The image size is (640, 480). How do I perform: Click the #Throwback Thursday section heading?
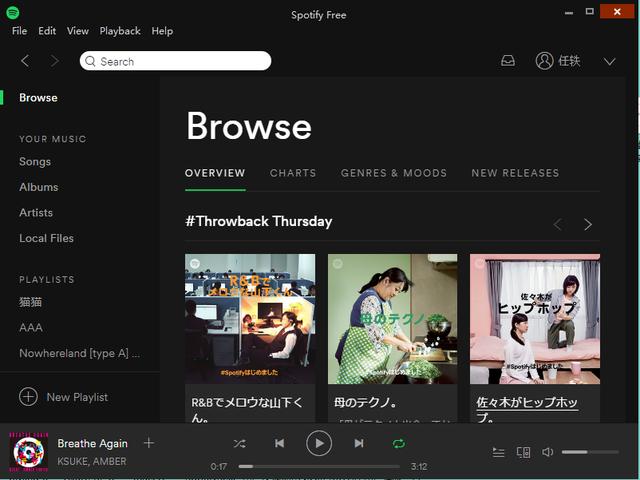tap(259, 221)
